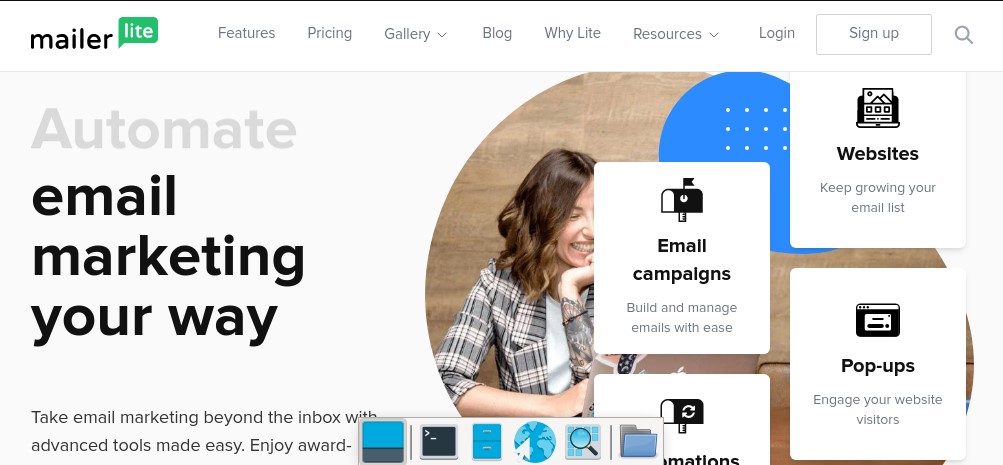Expand the Gallery dropdown menu
1003x465 pixels.
tap(416, 34)
